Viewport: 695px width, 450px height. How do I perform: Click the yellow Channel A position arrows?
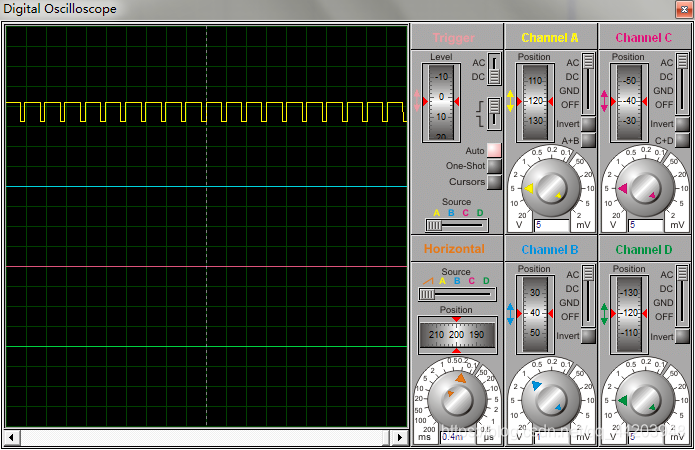510,101
